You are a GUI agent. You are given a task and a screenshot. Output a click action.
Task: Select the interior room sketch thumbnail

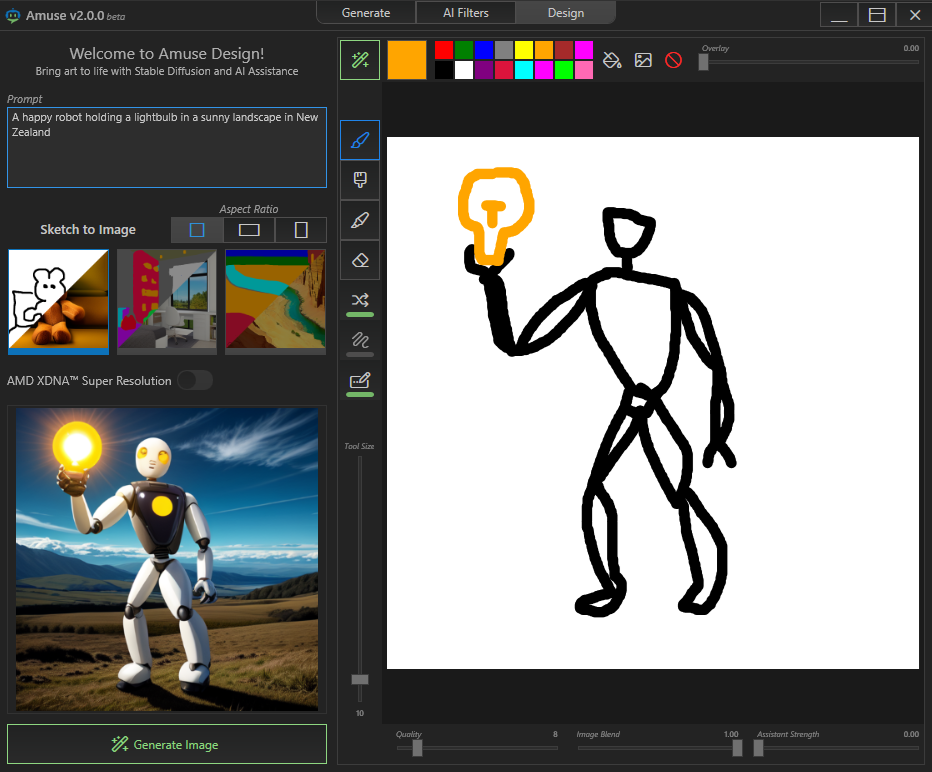click(x=167, y=301)
